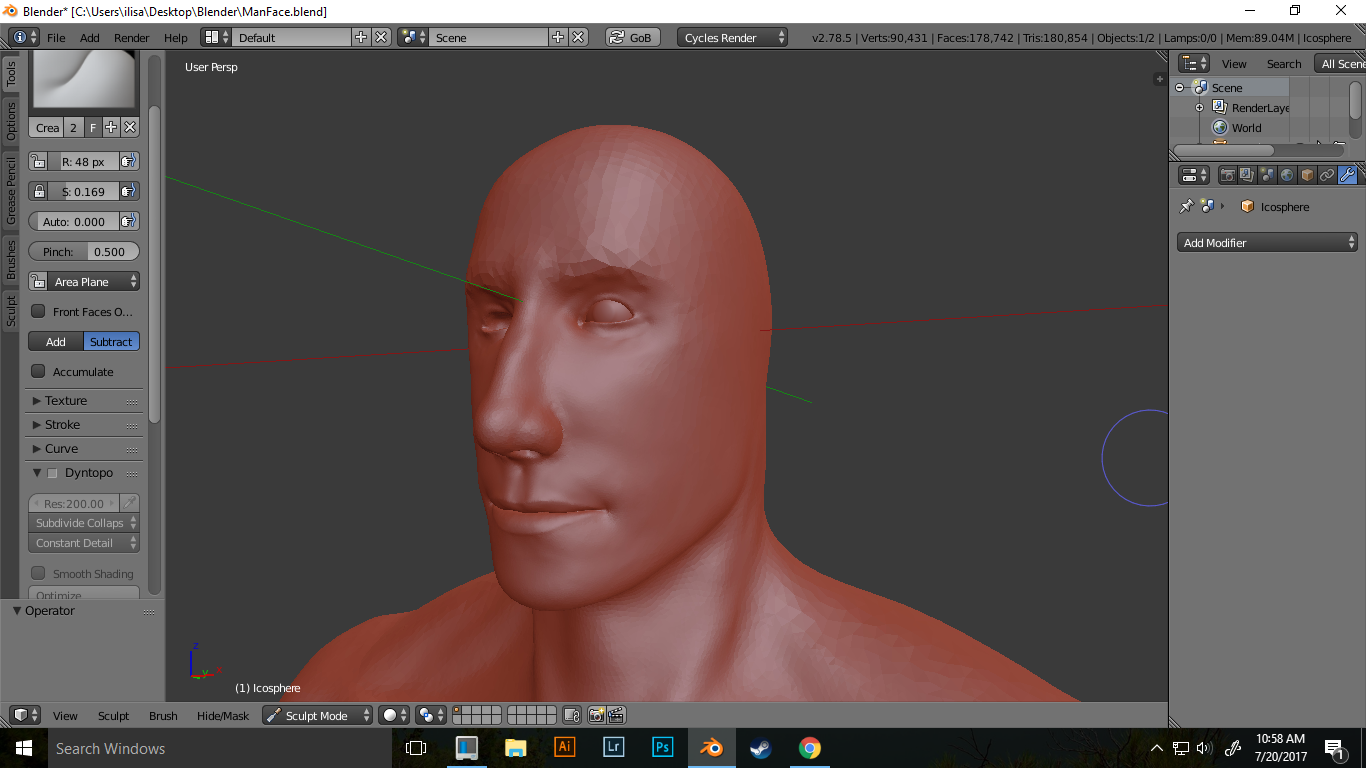Select the Add direction button
This screenshot has width=1366, height=768.
pyautogui.click(x=56, y=341)
